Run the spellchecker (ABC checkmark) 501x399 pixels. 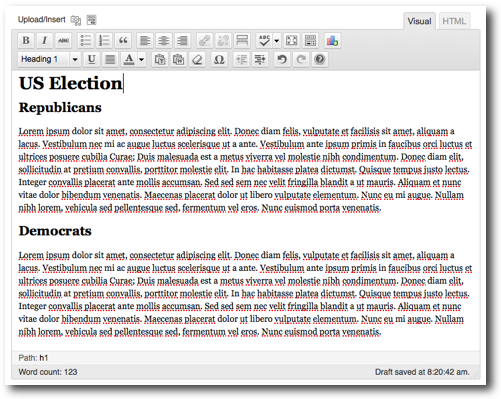pos(264,41)
